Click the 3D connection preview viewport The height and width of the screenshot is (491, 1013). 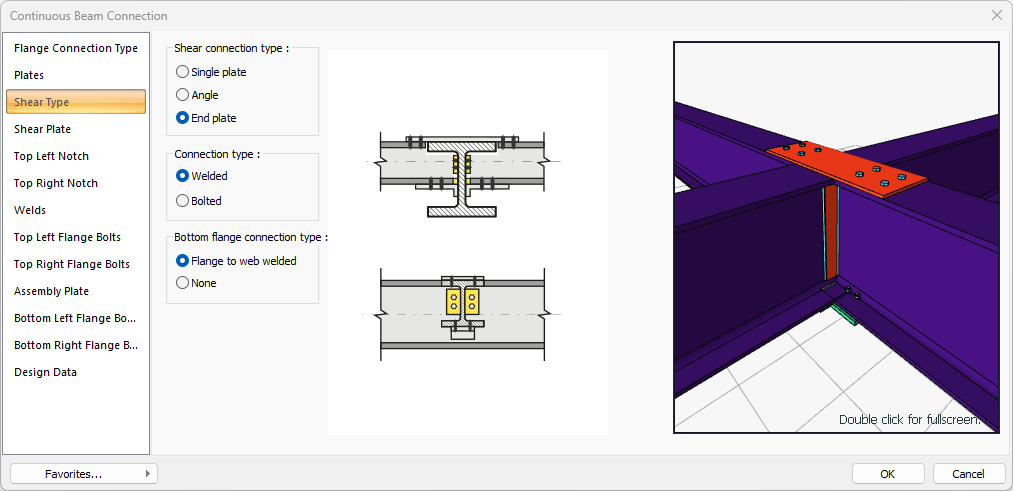tap(836, 237)
